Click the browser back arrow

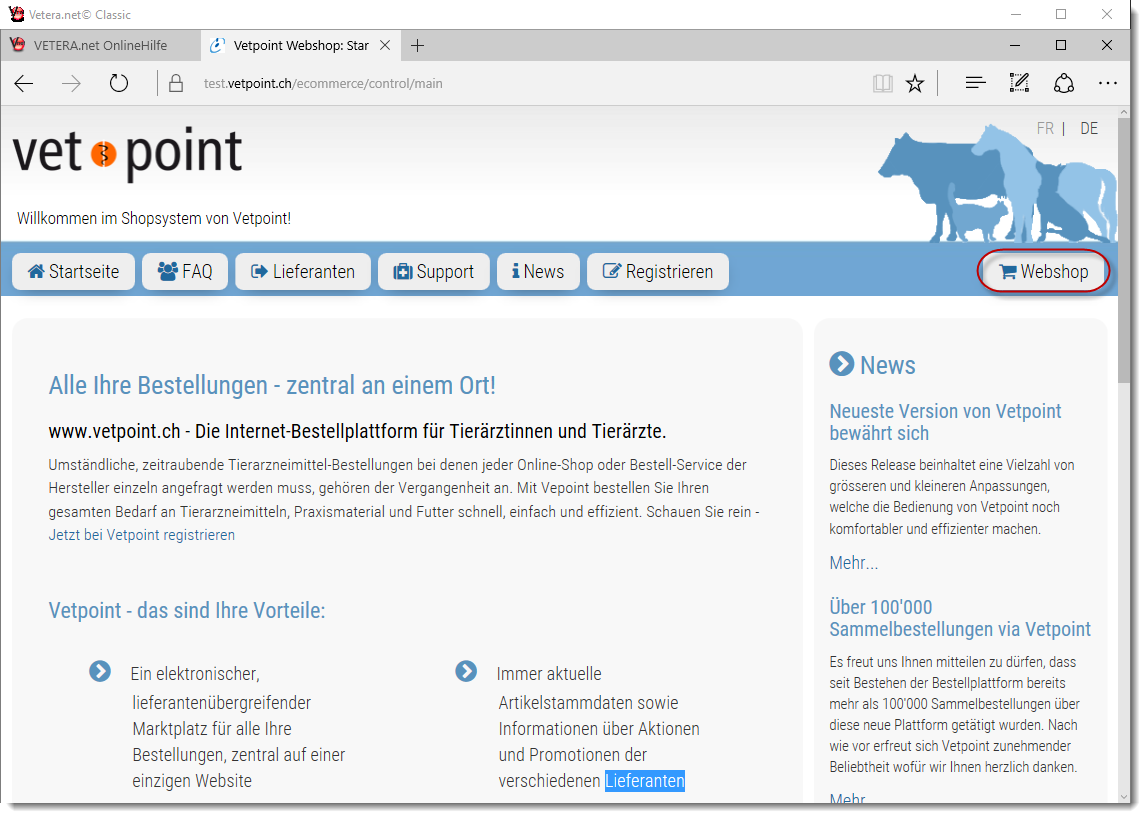(x=24, y=84)
